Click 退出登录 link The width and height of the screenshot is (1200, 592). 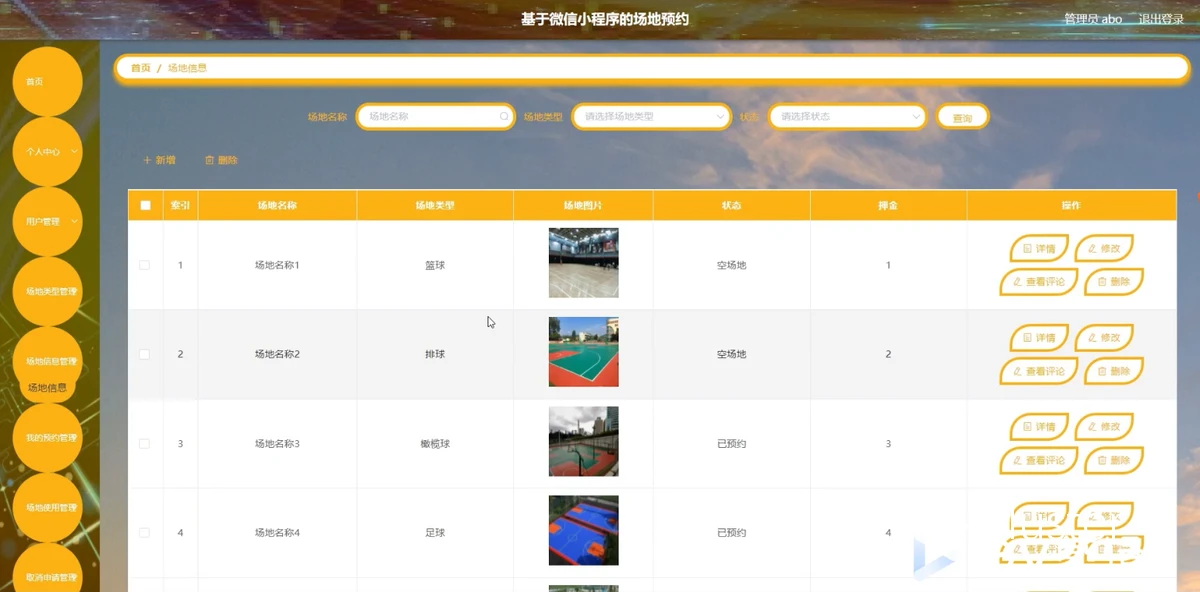(x=1161, y=19)
